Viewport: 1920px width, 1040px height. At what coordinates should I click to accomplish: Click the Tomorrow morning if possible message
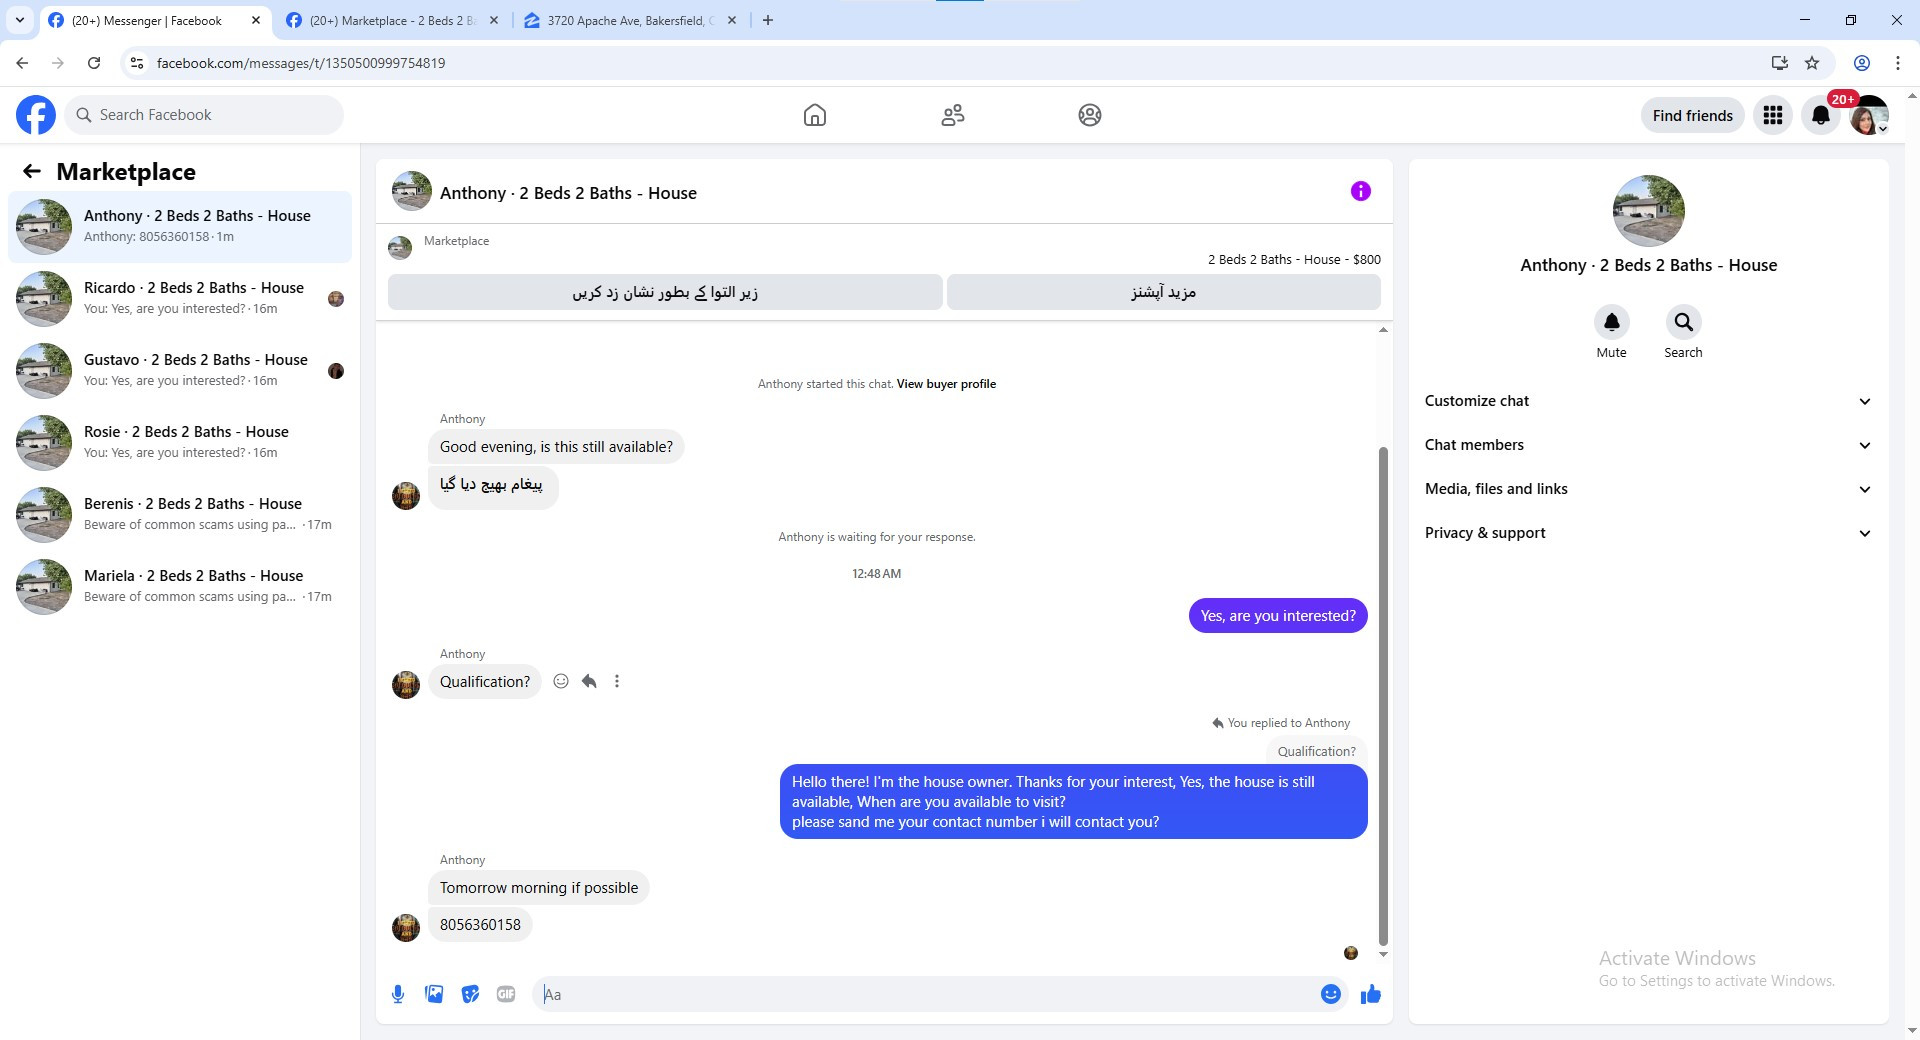click(539, 888)
